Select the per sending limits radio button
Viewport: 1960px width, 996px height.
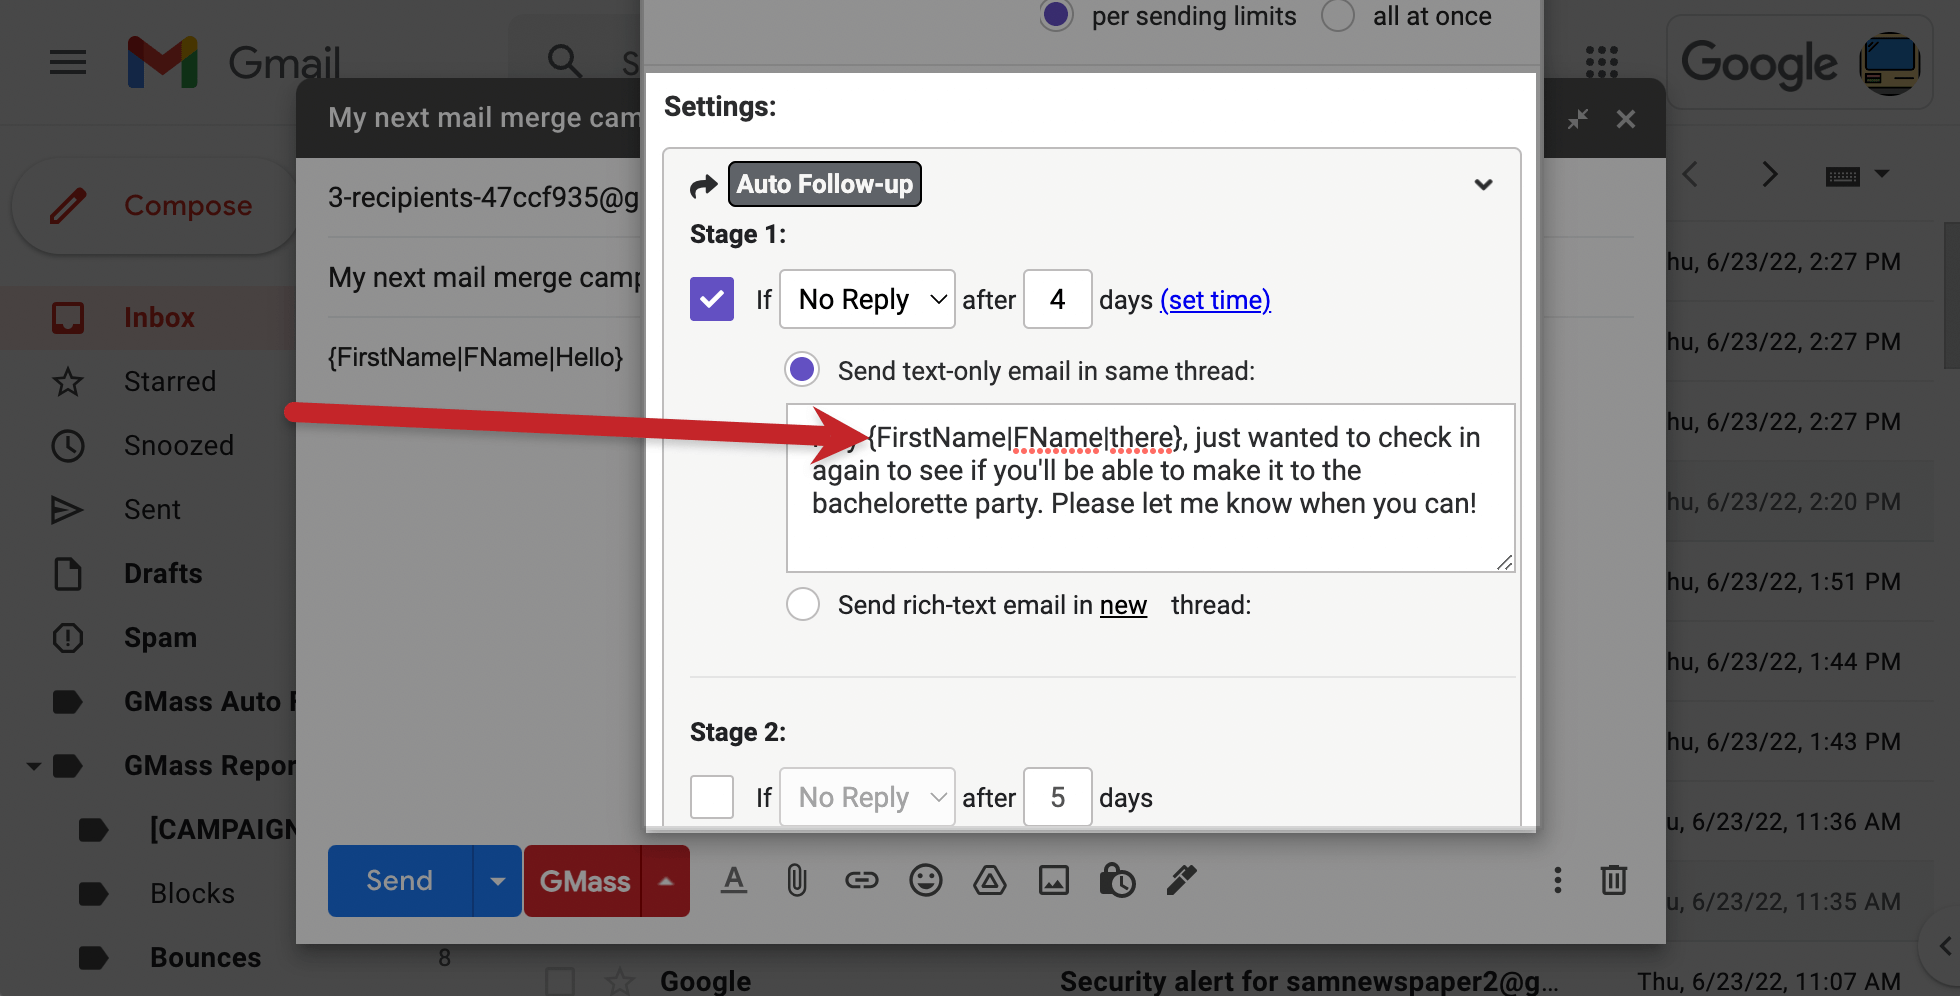click(1056, 15)
